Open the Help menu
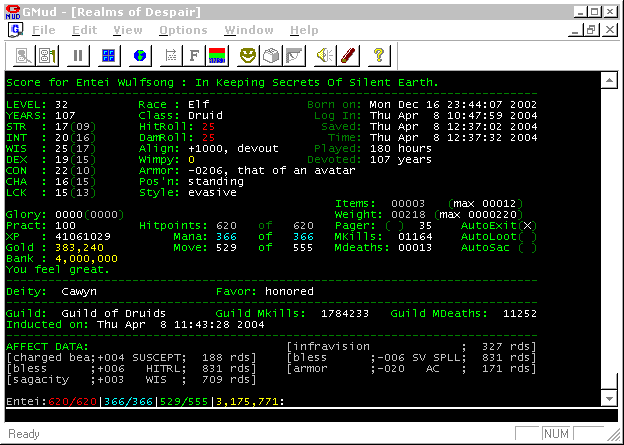Screen dimensions: 624x445 pos(304,30)
